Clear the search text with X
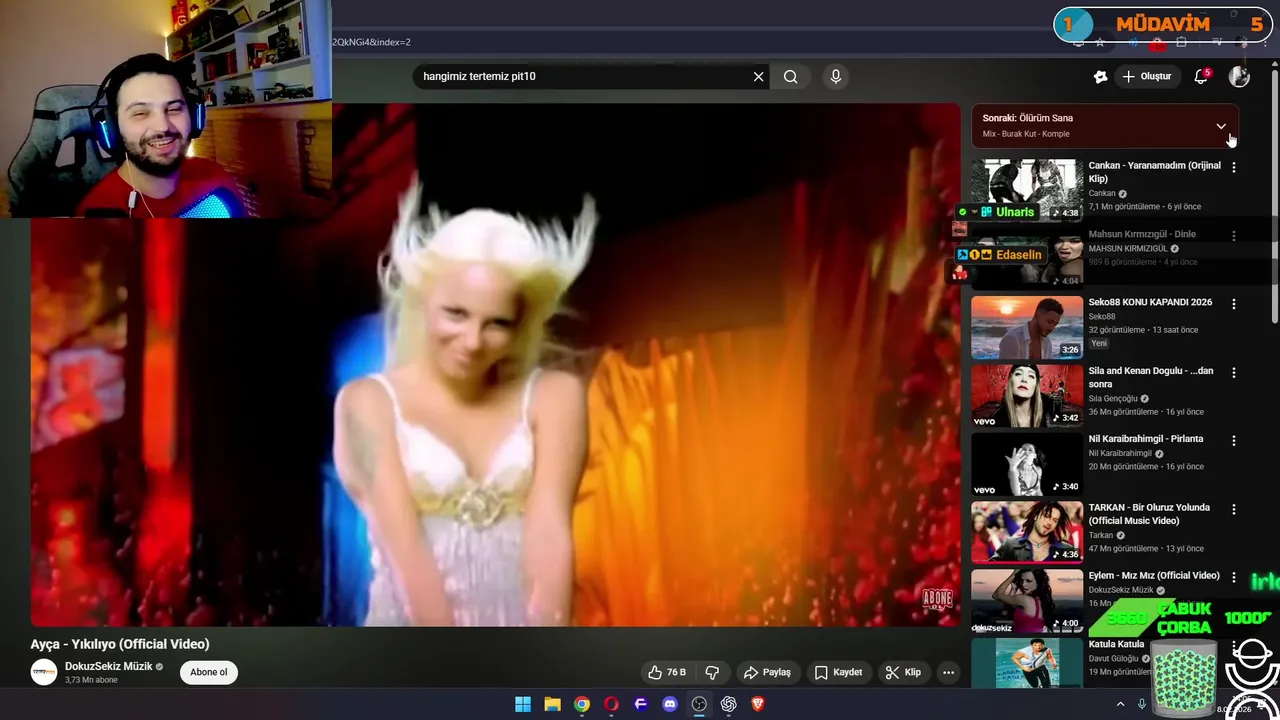This screenshot has height=720, width=1280. [x=758, y=76]
